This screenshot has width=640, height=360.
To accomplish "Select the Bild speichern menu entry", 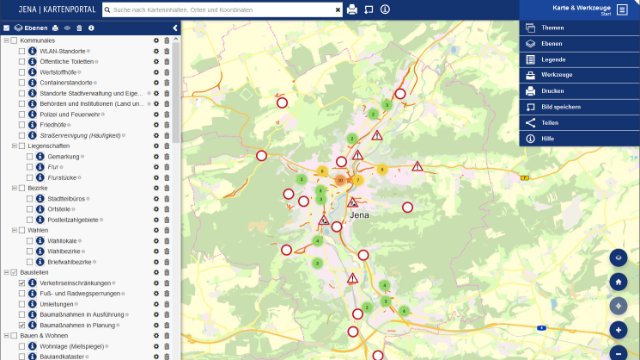I will [x=579, y=107].
